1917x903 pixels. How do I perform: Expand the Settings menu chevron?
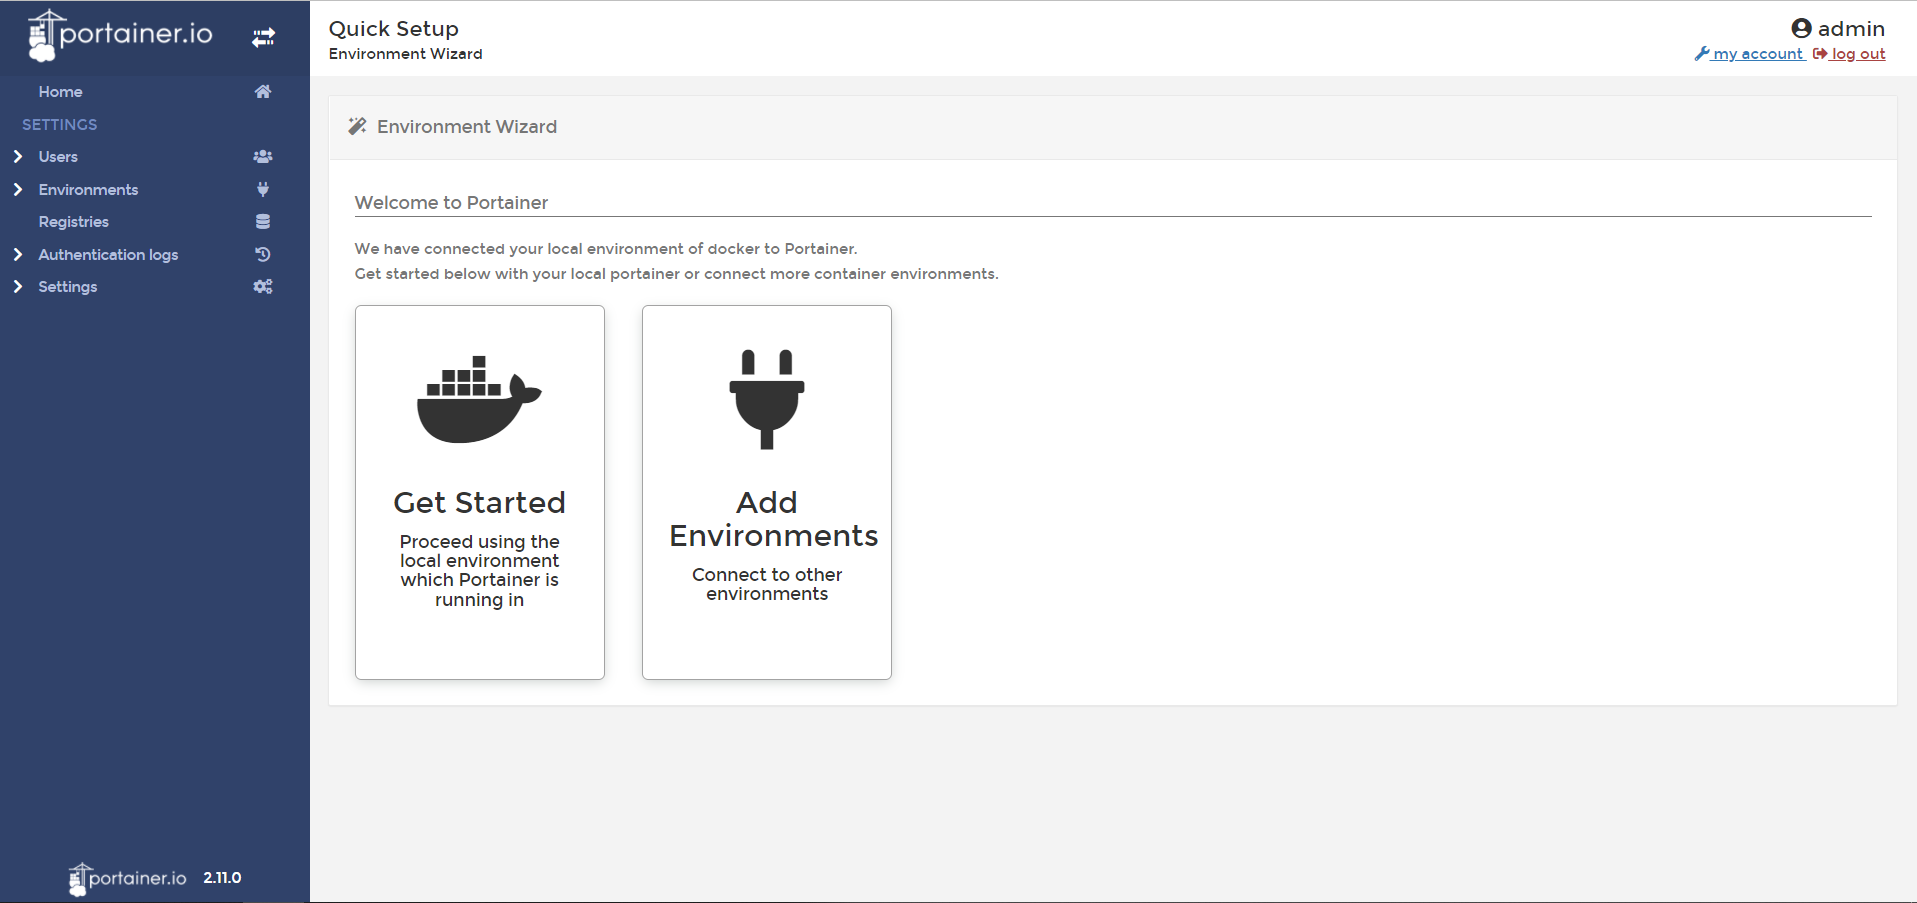(x=18, y=286)
